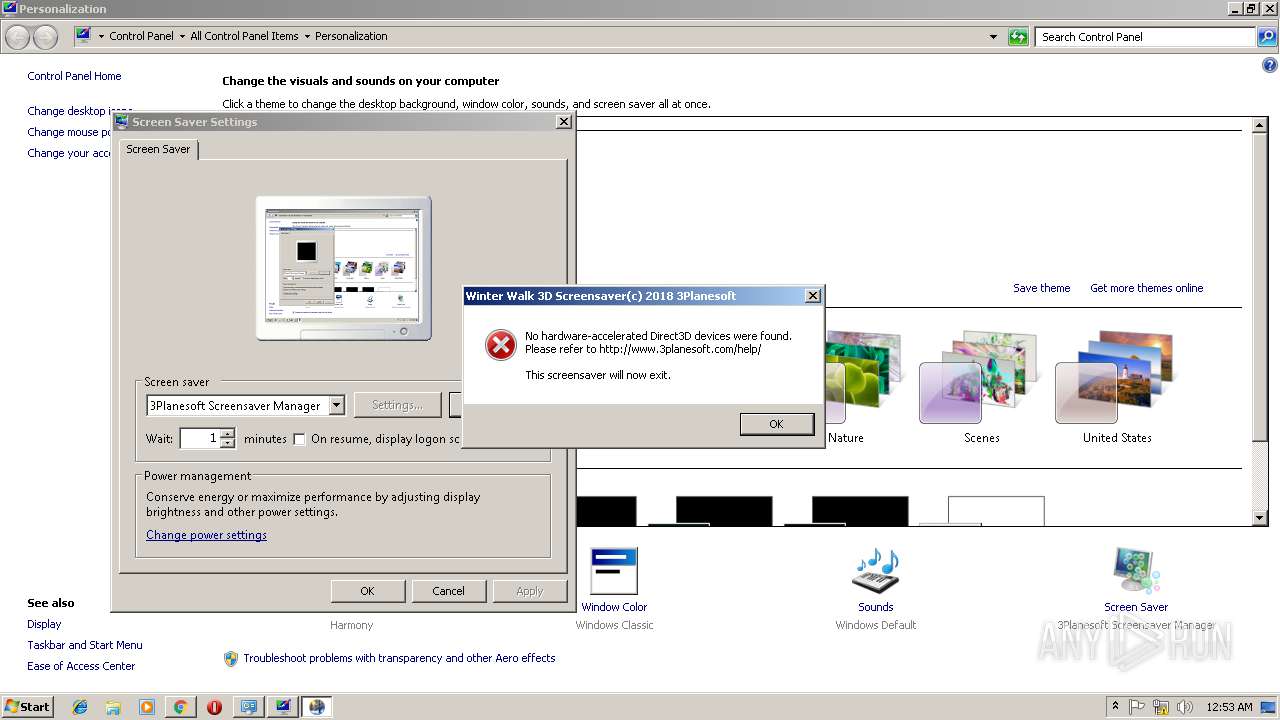Open Windows Media Player from taskbar
1280x720 pixels.
[x=147, y=707]
